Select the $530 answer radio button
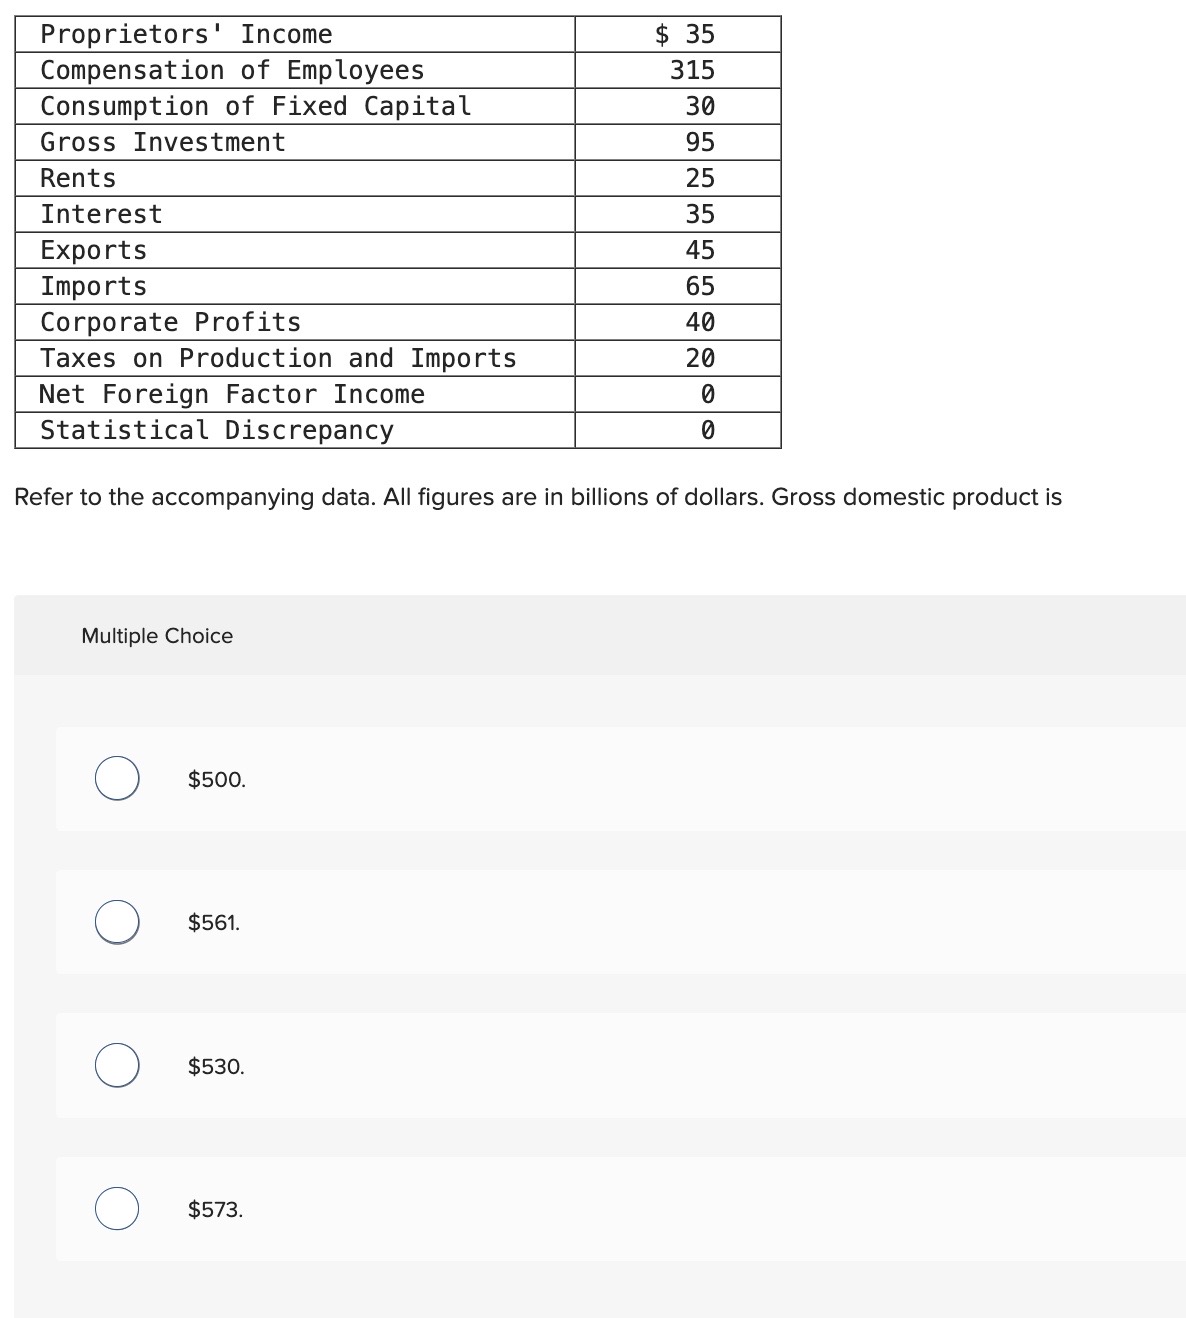The image size is (1186, 1318). pyautogui.click(x=117, y=1066)
